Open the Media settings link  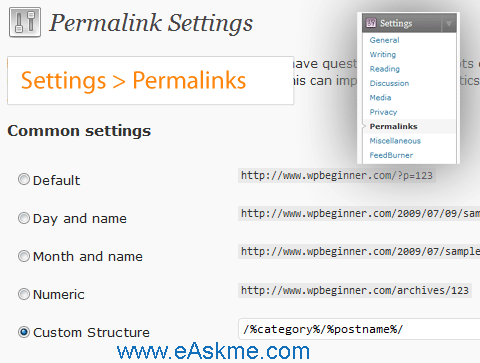(x=380, y=98)
